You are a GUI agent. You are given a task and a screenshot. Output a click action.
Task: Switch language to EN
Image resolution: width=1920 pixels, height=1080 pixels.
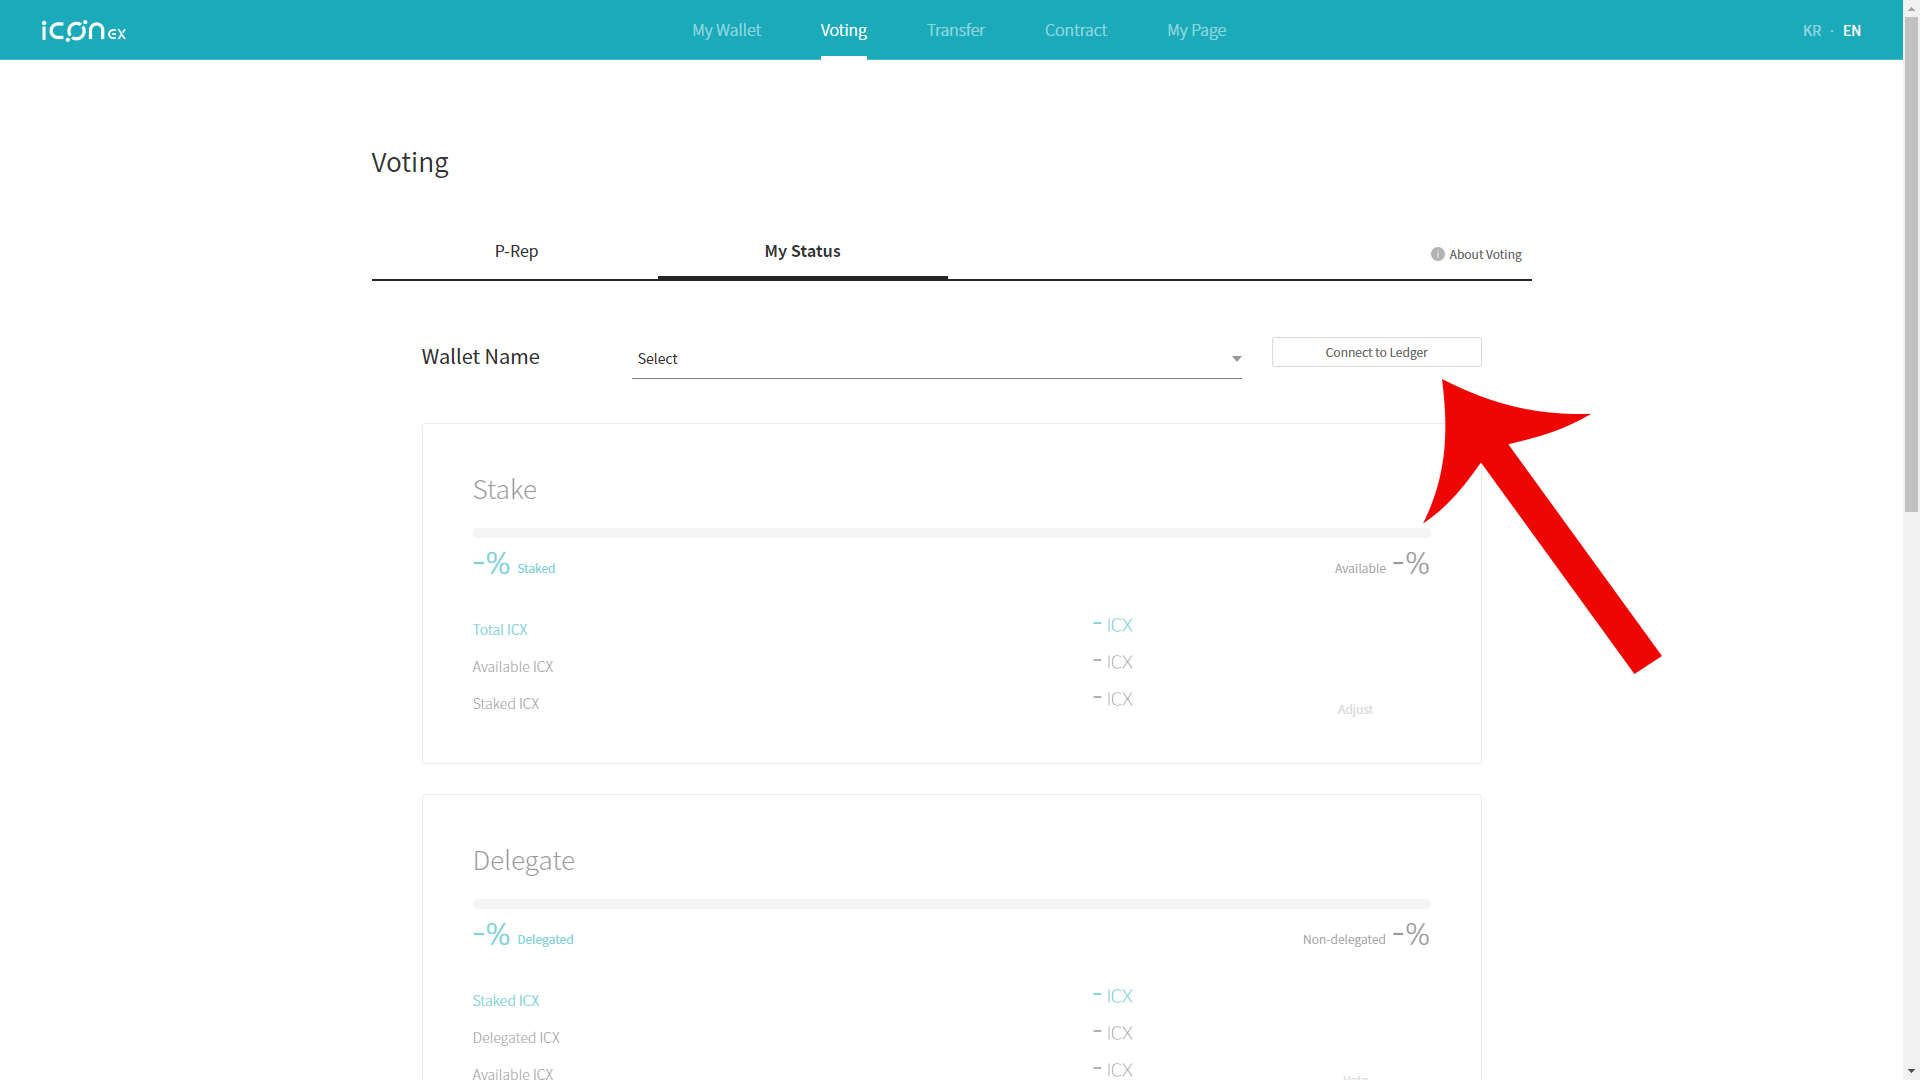[x=1852, y=31]
